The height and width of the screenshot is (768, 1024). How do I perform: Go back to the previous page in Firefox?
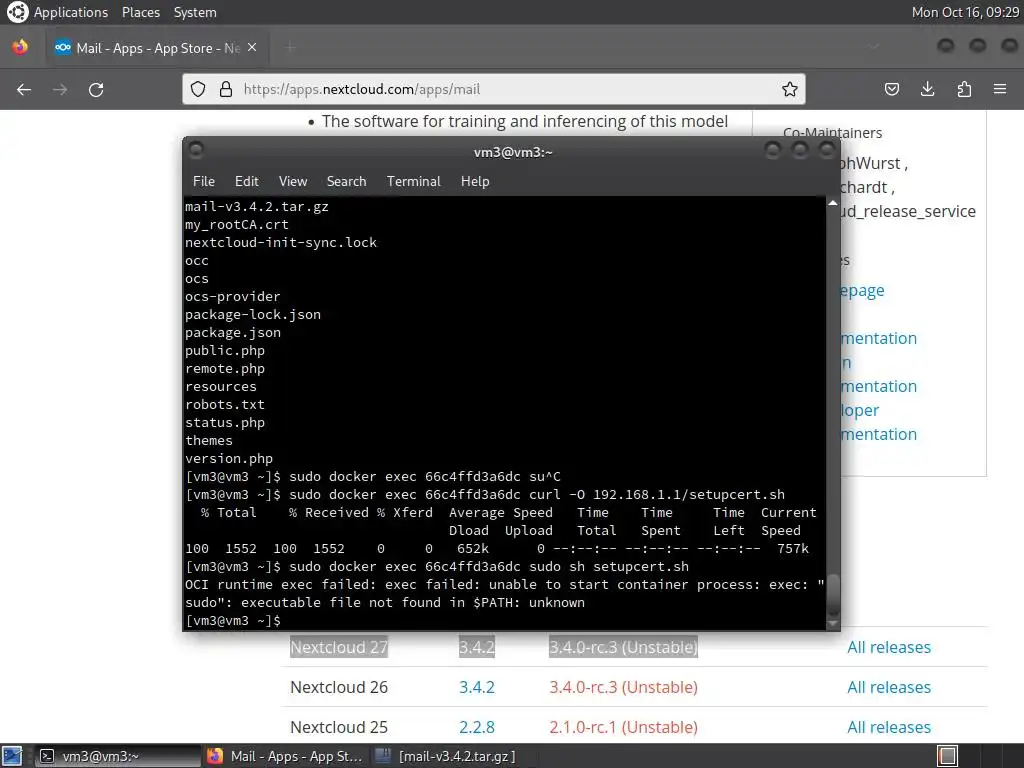24,89
